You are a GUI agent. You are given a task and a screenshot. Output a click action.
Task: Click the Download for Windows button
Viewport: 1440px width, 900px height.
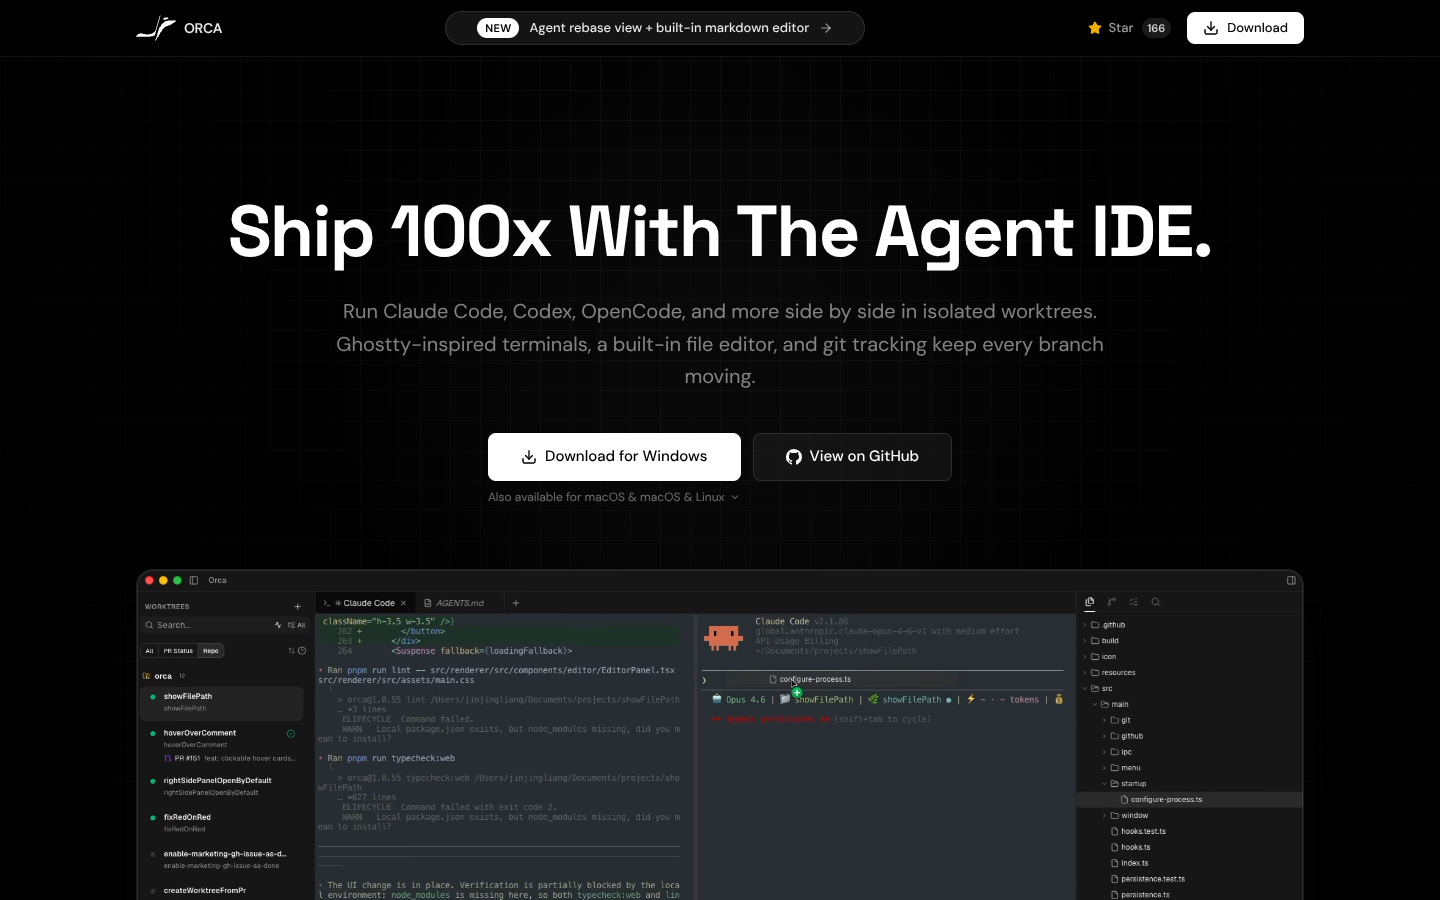(x=614, y=457)
